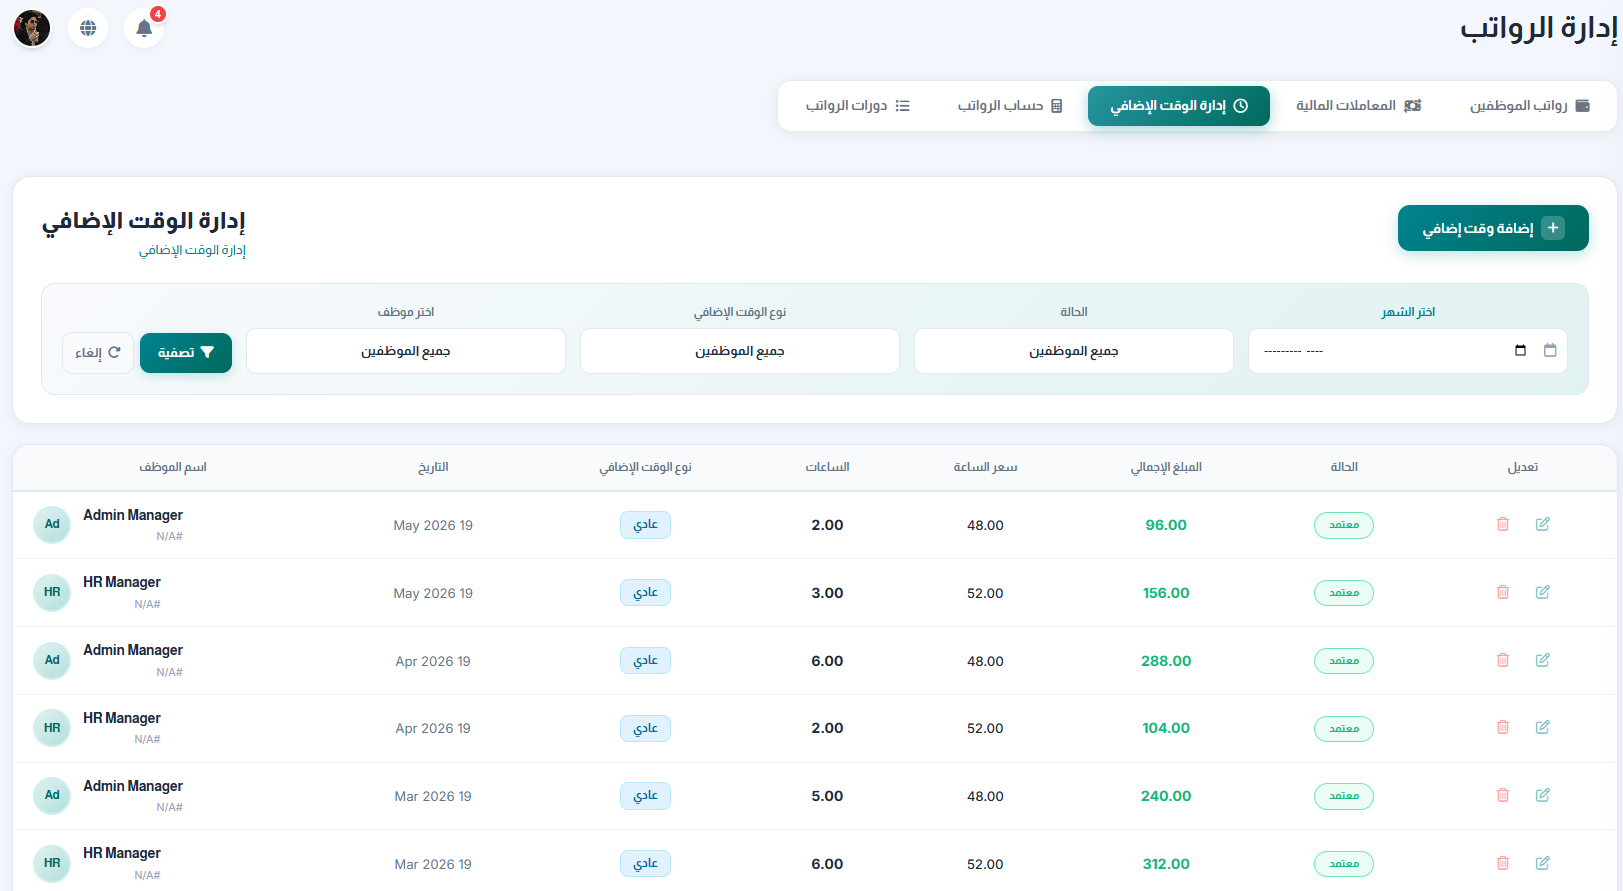Viewport: 1623px width, 891px height.
Task: Click معتمد badge in 156.00 row
Action: tap(1344, 593)
